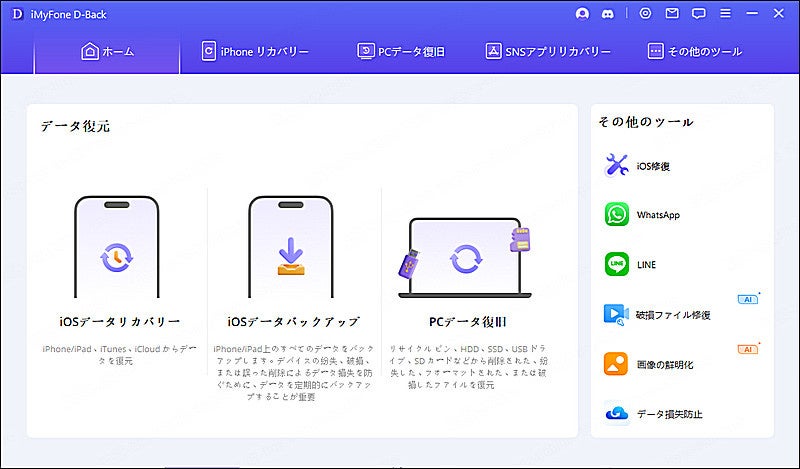Close the D-Back window
Image resolution: width=800 pixels, height=469 pixels.
[x=778, y=14]
